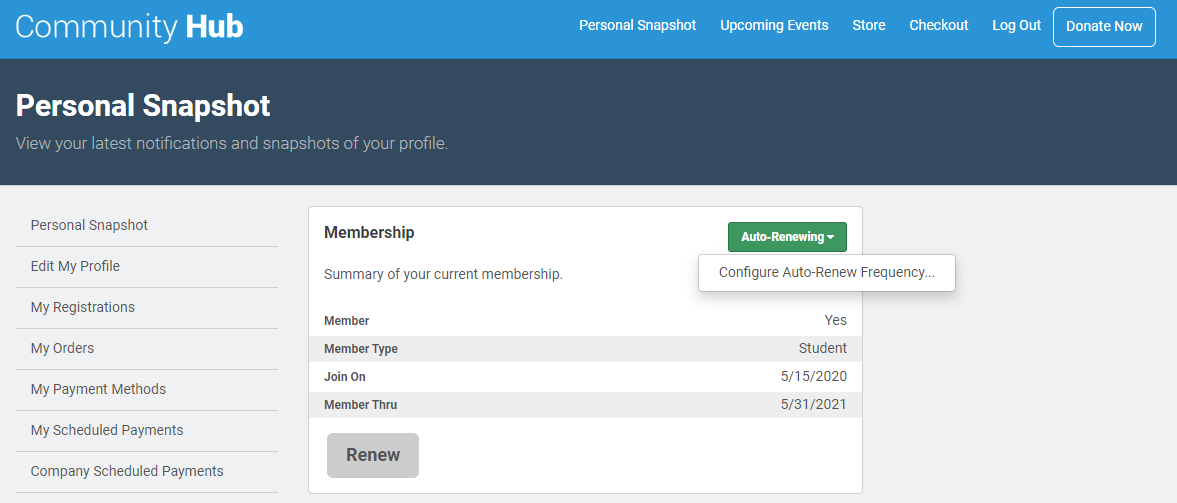Viewport: 1177px width, 503px height.
Task: Go to My Payment Methods
Action: (98, 389)
